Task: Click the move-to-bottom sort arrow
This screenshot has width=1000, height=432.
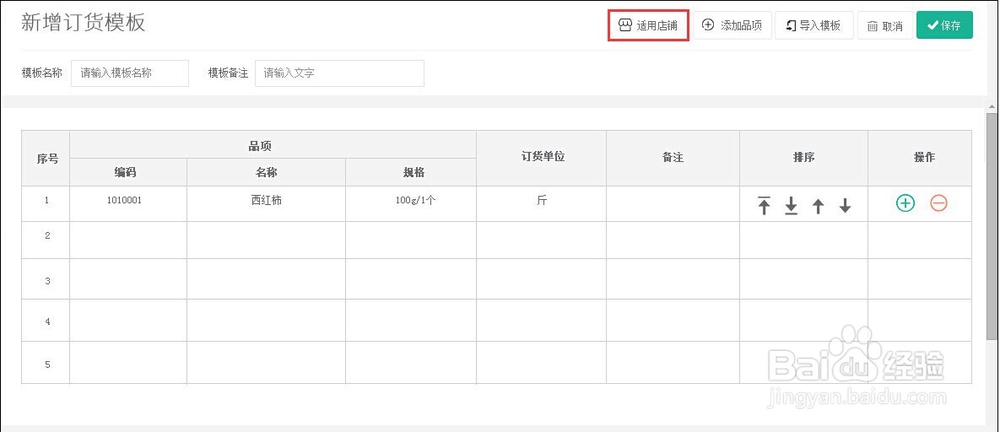Action: point(791,205)
